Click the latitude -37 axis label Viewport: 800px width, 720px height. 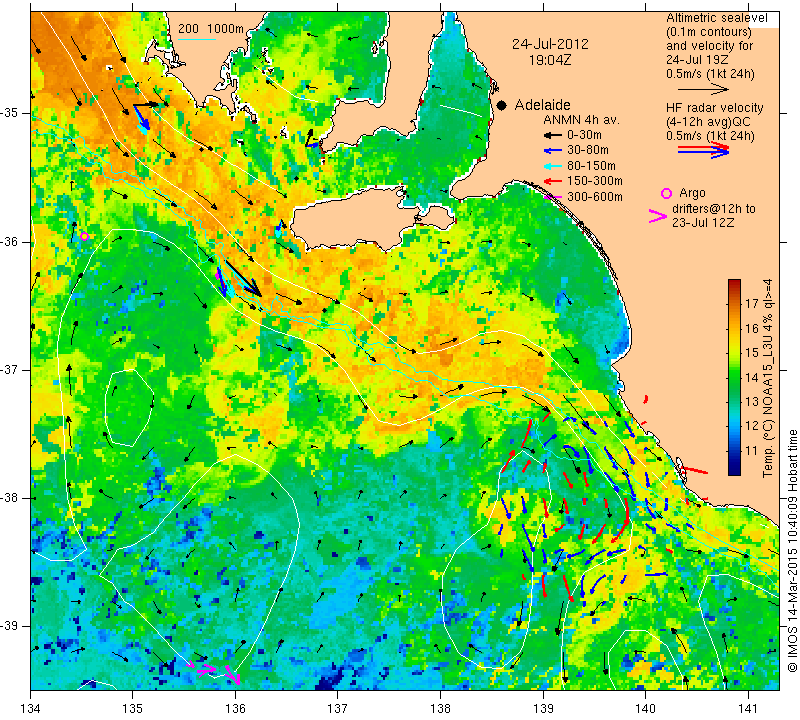[10, 369]
